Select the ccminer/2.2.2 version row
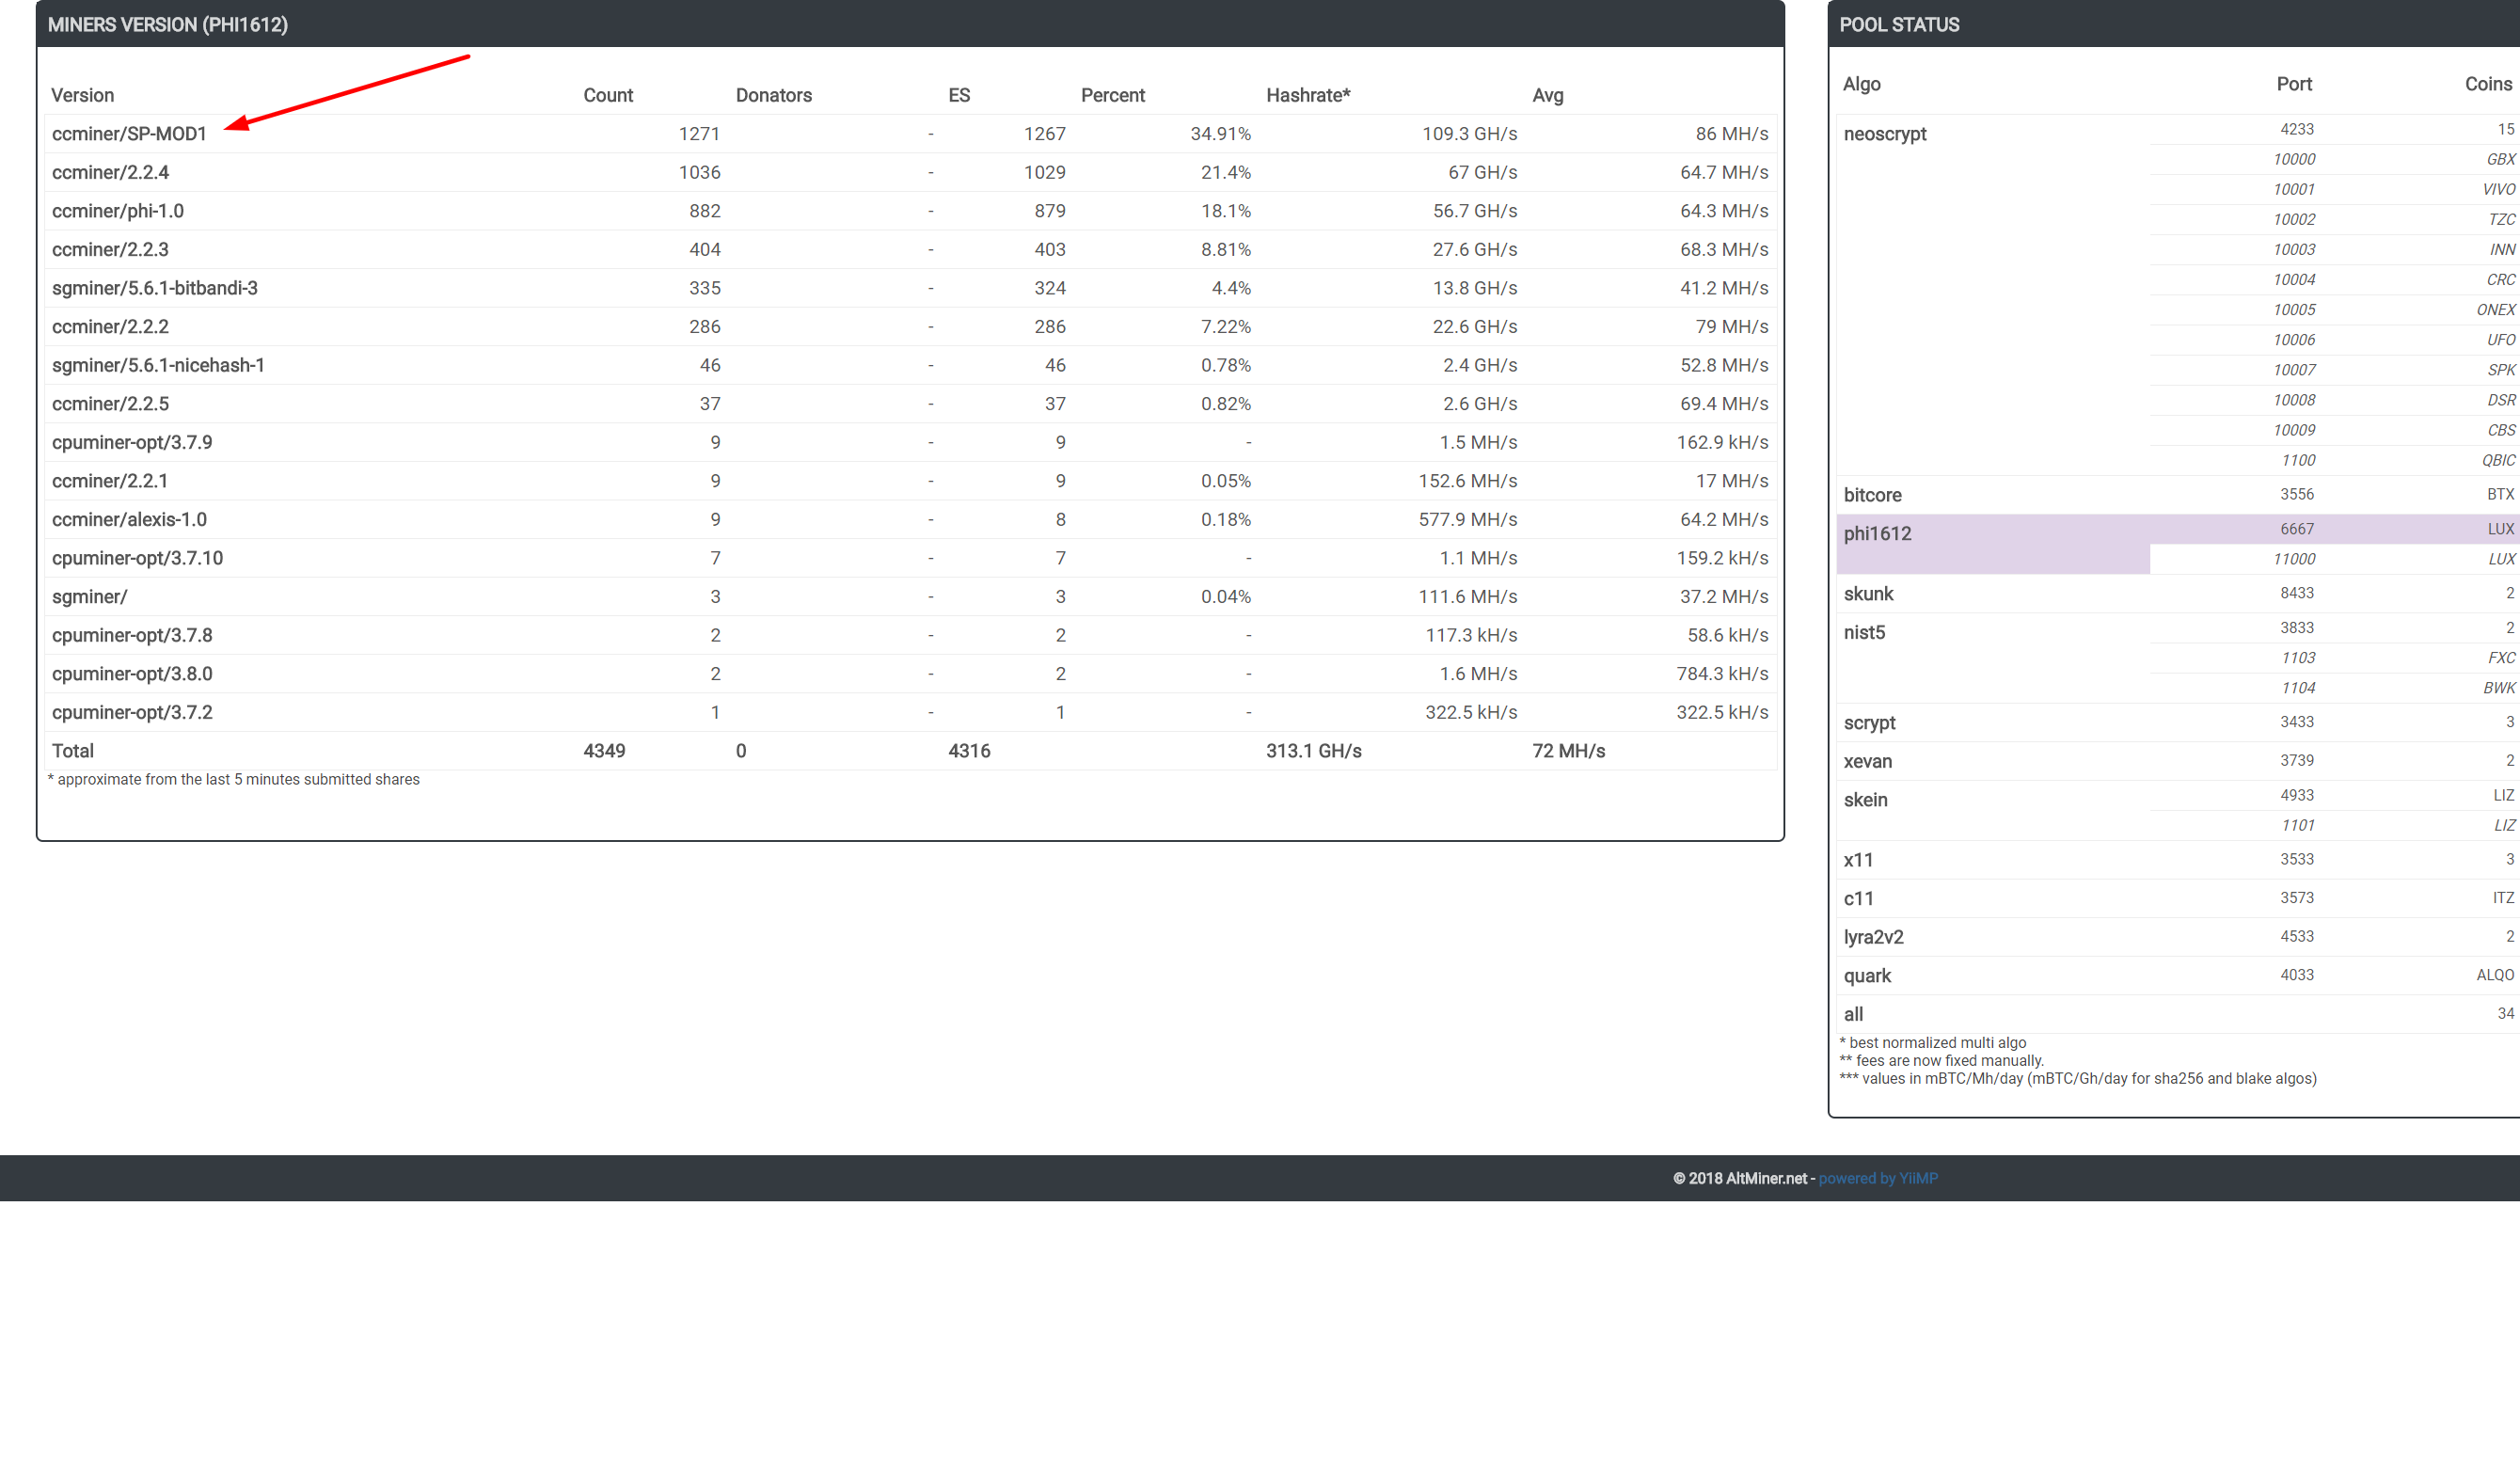The image size is (2520, 1476). (x=910, y=327)
